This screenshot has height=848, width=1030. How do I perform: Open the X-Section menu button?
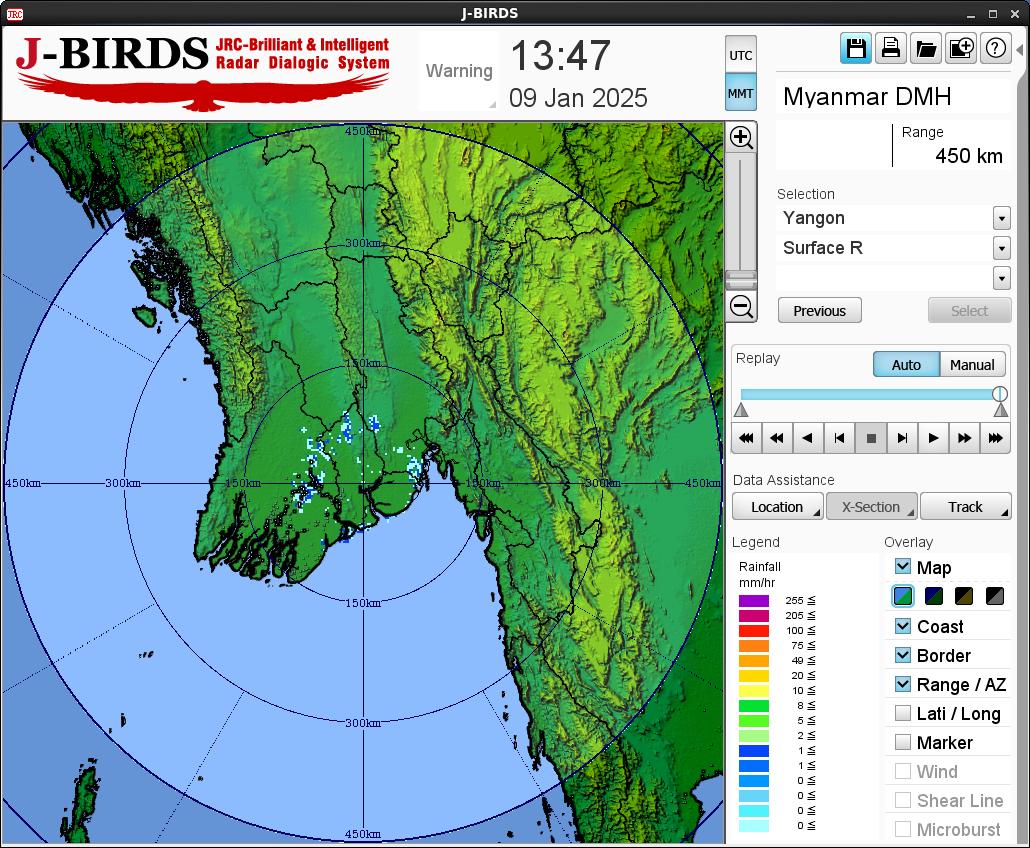[872, 506]
